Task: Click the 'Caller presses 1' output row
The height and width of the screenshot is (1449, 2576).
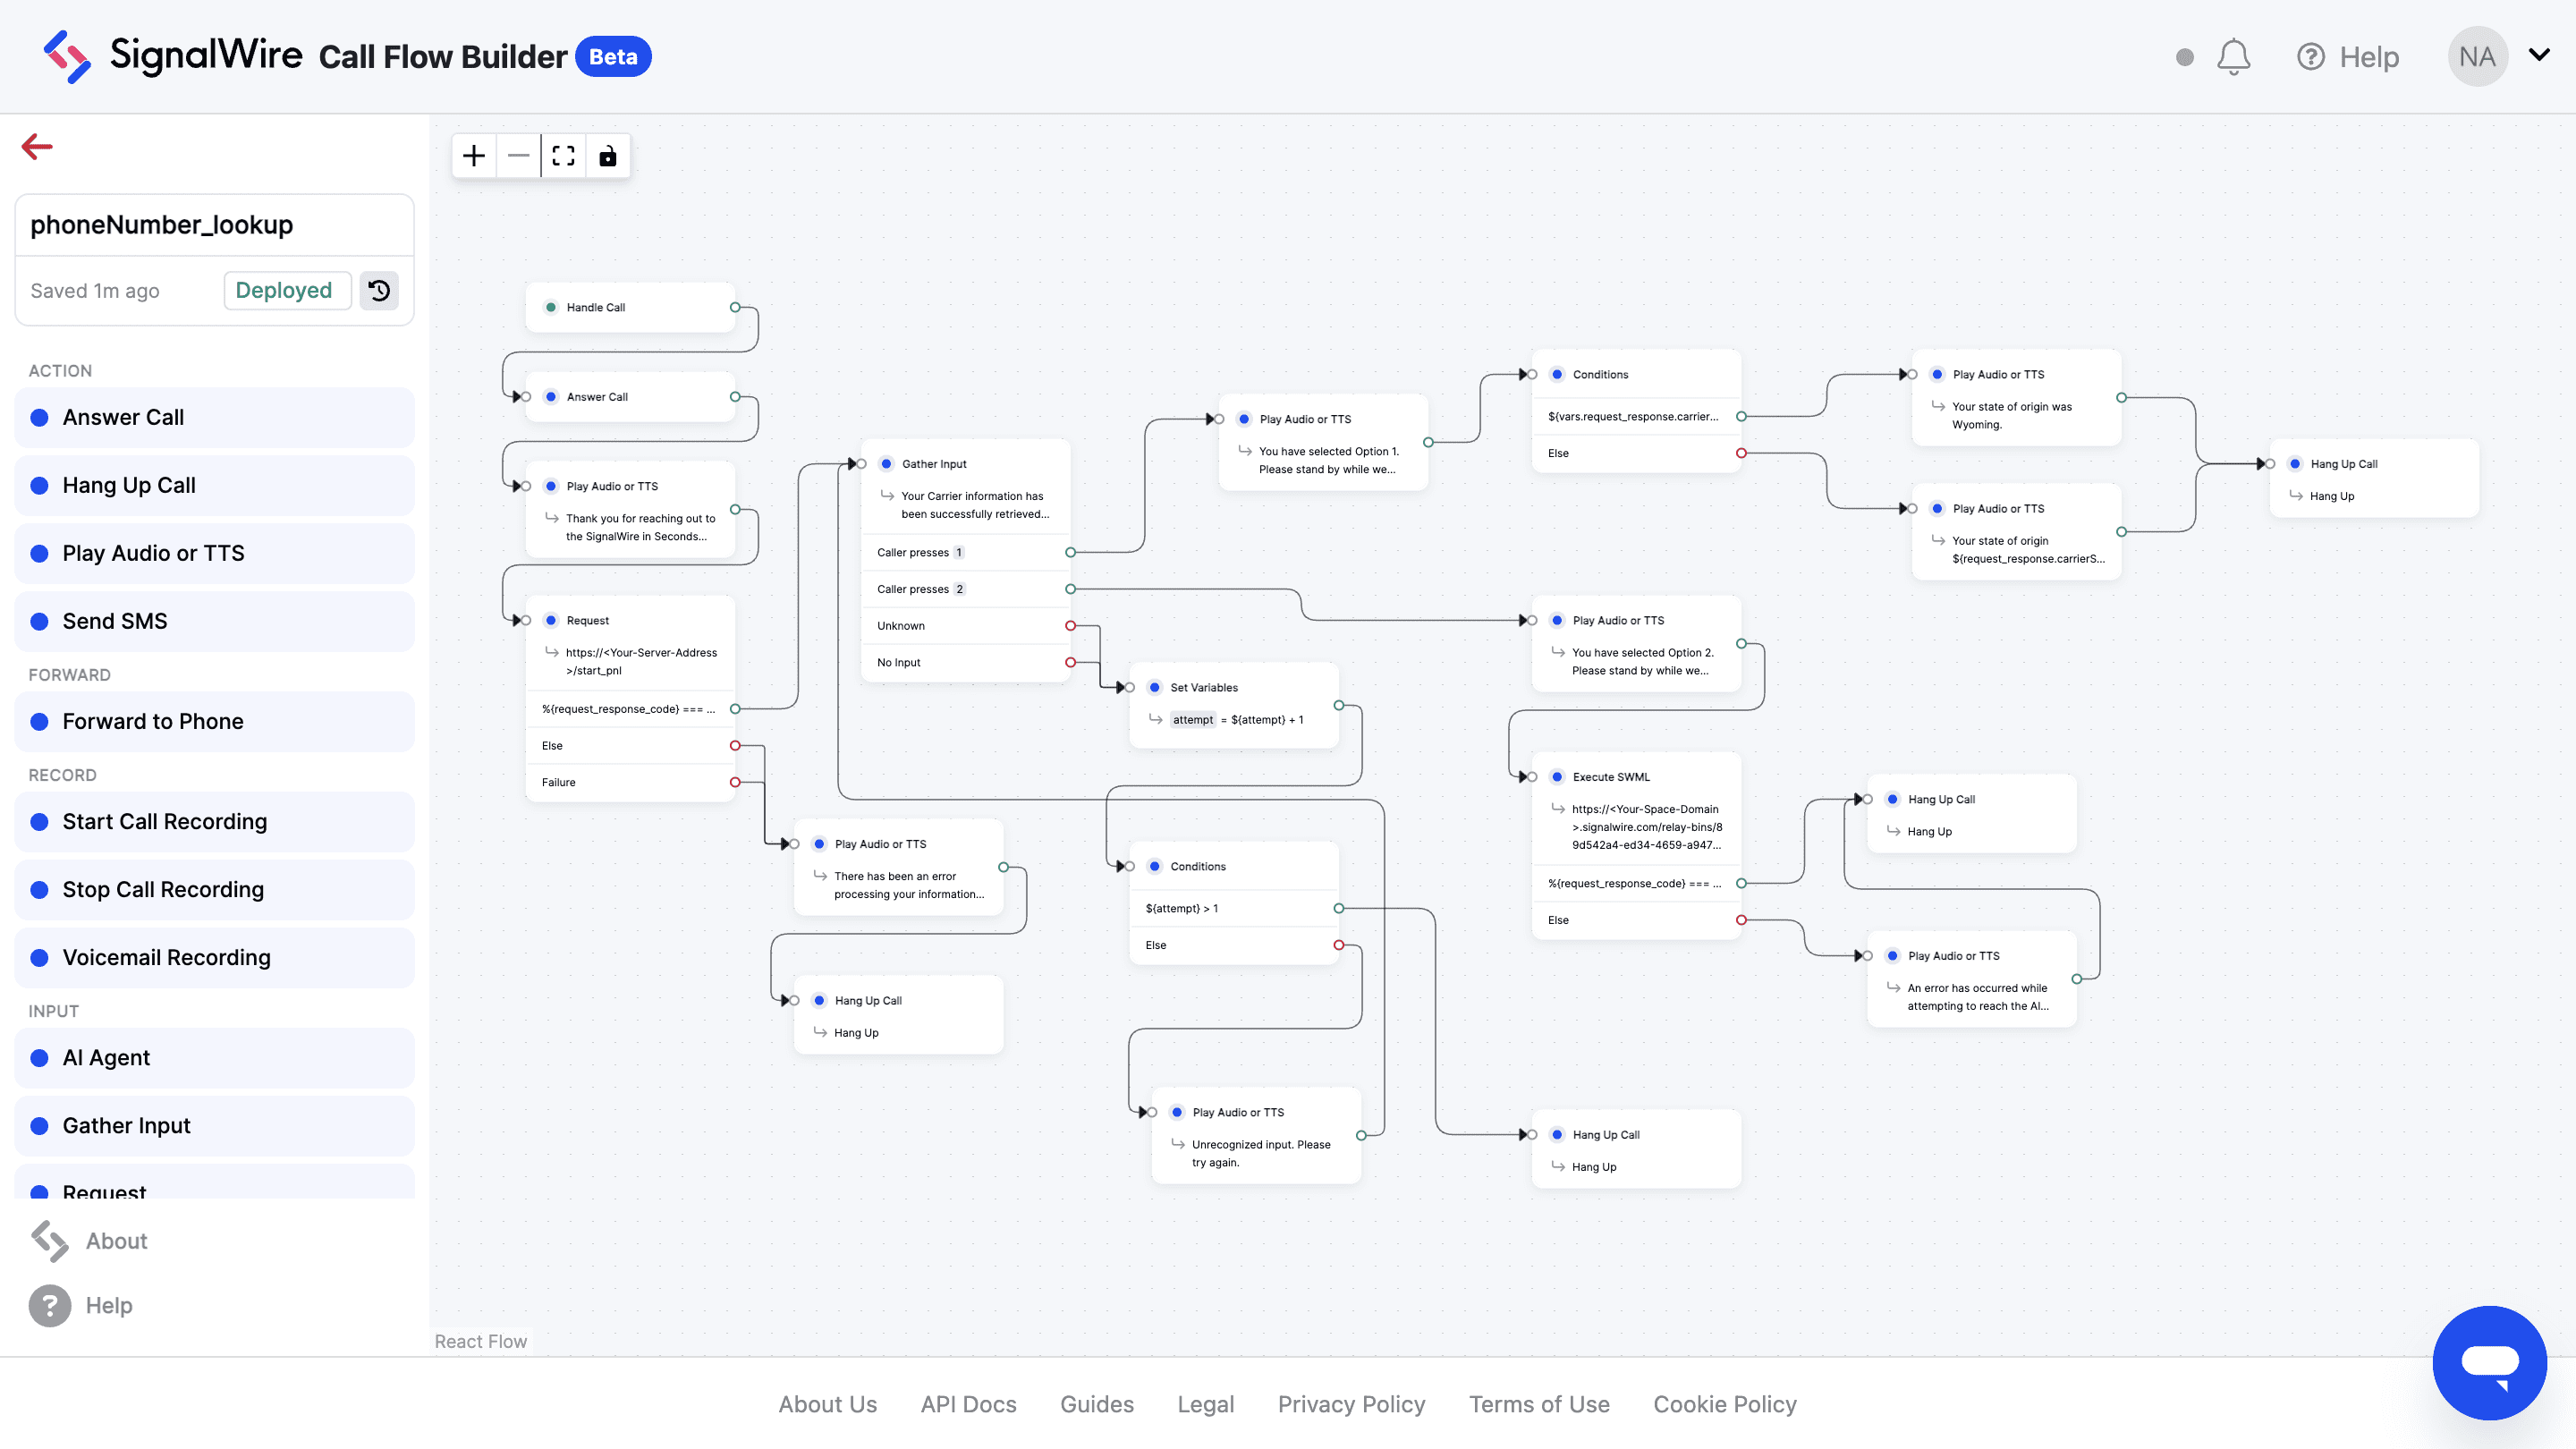Action: point(966,552)
